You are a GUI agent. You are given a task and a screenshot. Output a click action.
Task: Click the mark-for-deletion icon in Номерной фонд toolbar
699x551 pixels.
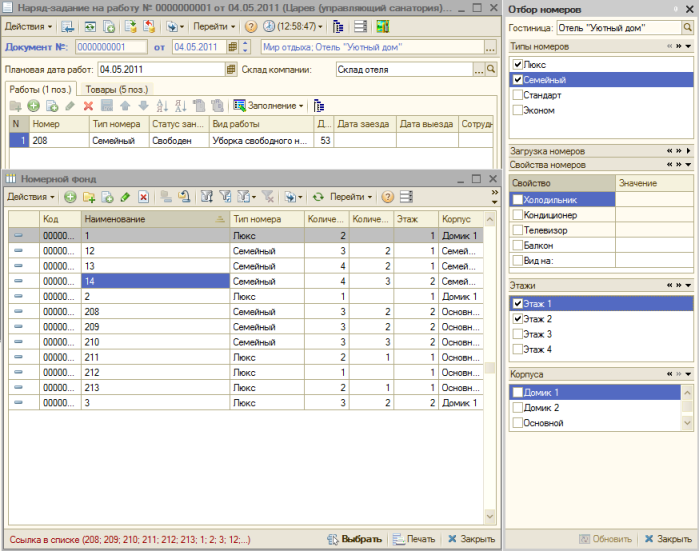coord(143,197)
